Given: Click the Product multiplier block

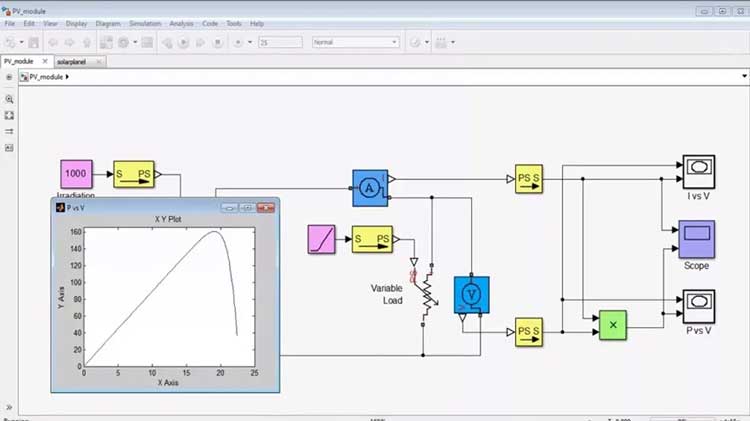Looking at the screenshot, I should (613, 324).
